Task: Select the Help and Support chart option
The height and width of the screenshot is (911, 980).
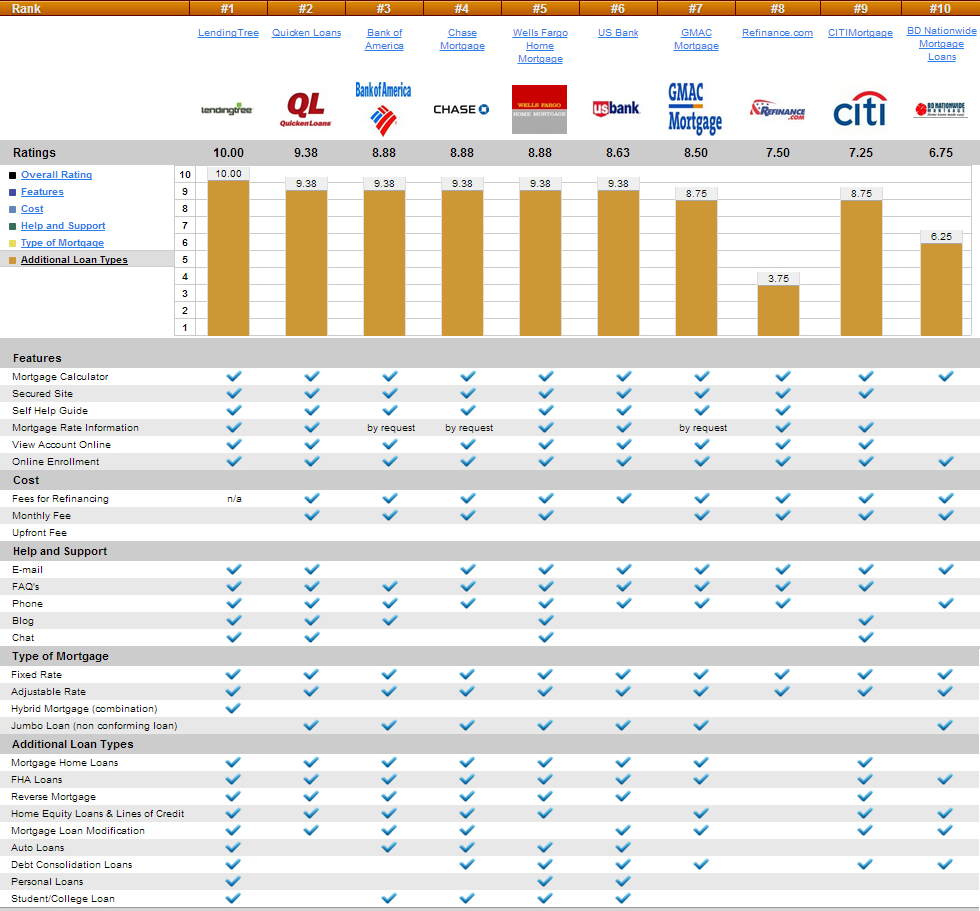Action: click(63, 226)
